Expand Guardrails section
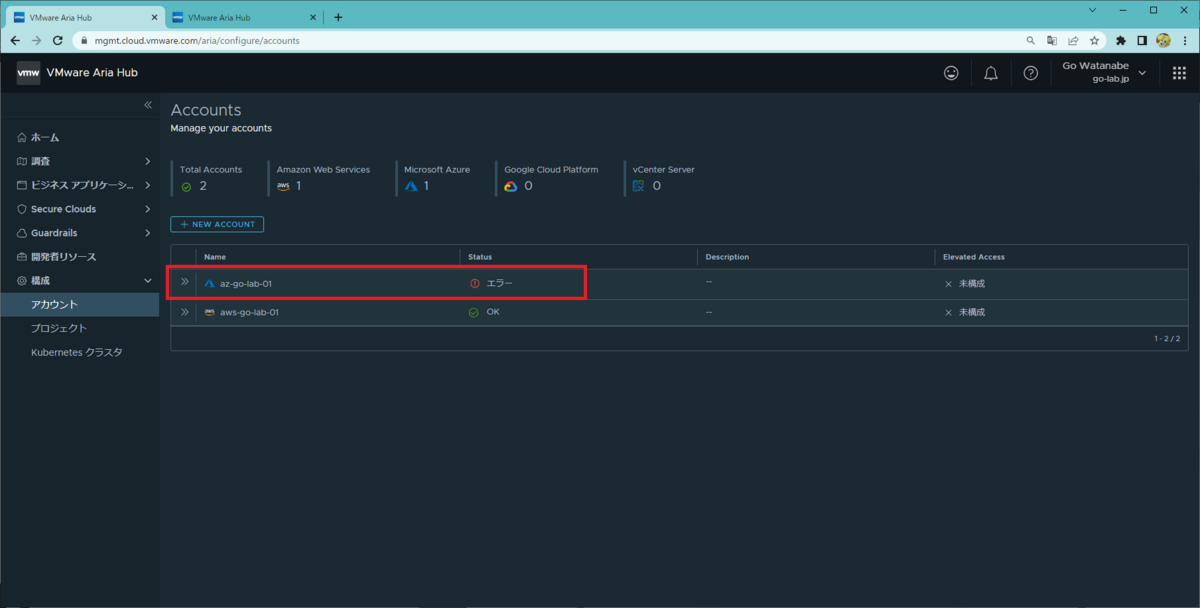The height and width of the screenshot is (608, 1200). pos(147,233)
